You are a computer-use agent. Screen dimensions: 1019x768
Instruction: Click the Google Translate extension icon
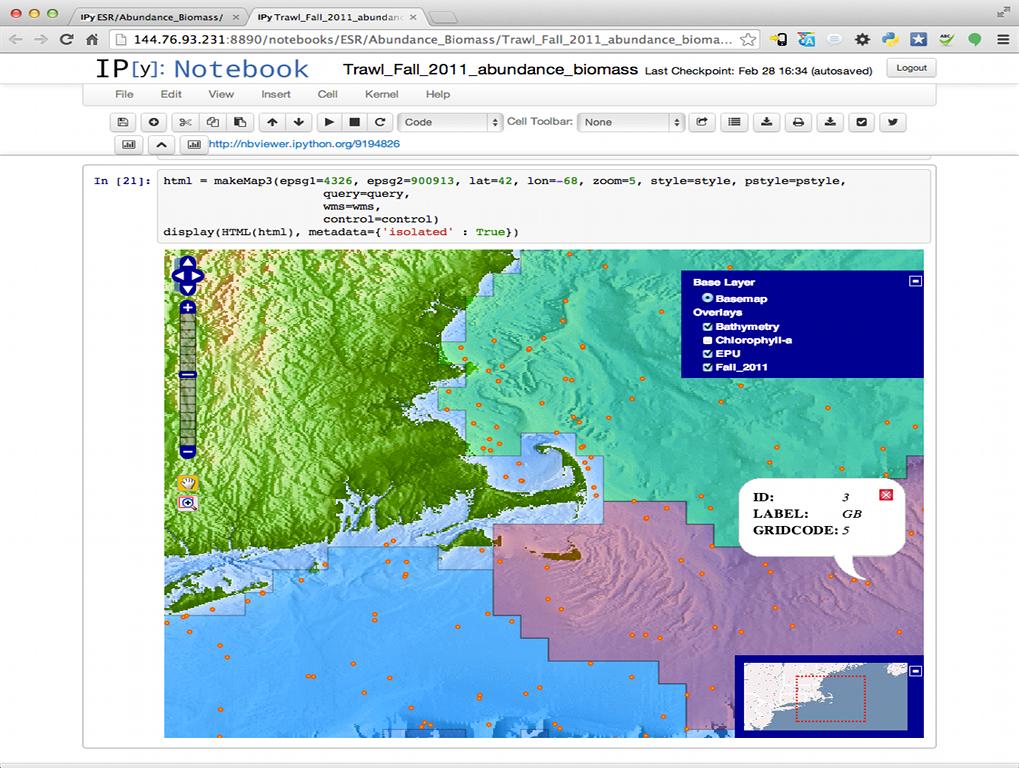(x=806, y=40)
